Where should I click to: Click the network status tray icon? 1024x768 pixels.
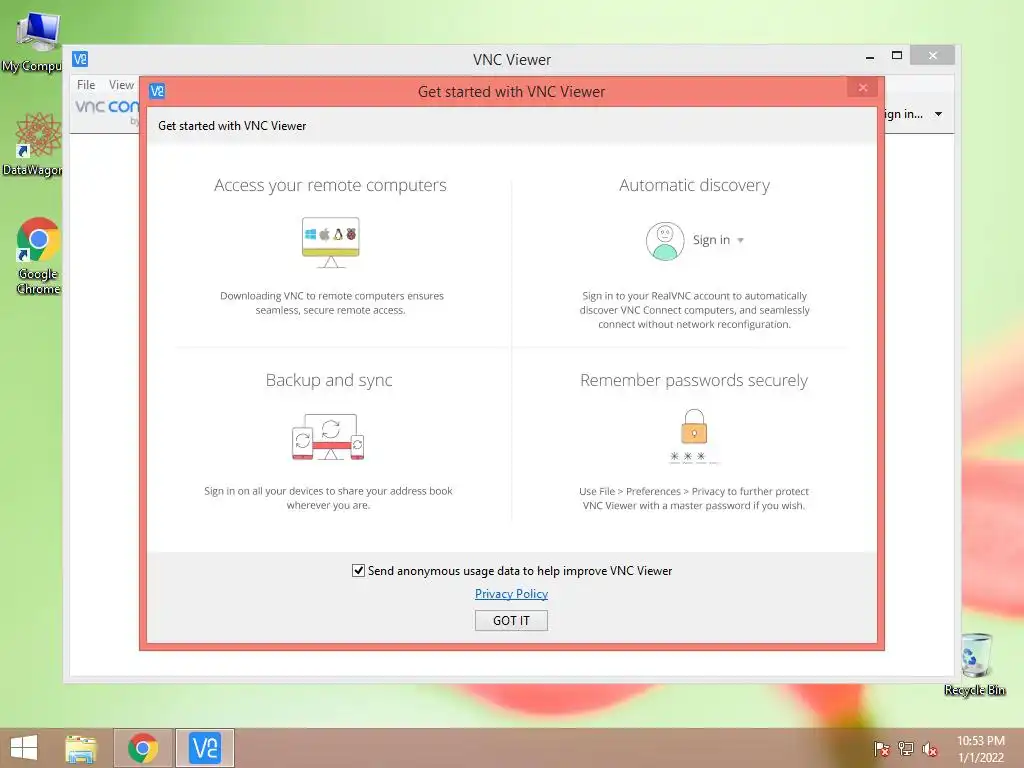tap(906, 749)
